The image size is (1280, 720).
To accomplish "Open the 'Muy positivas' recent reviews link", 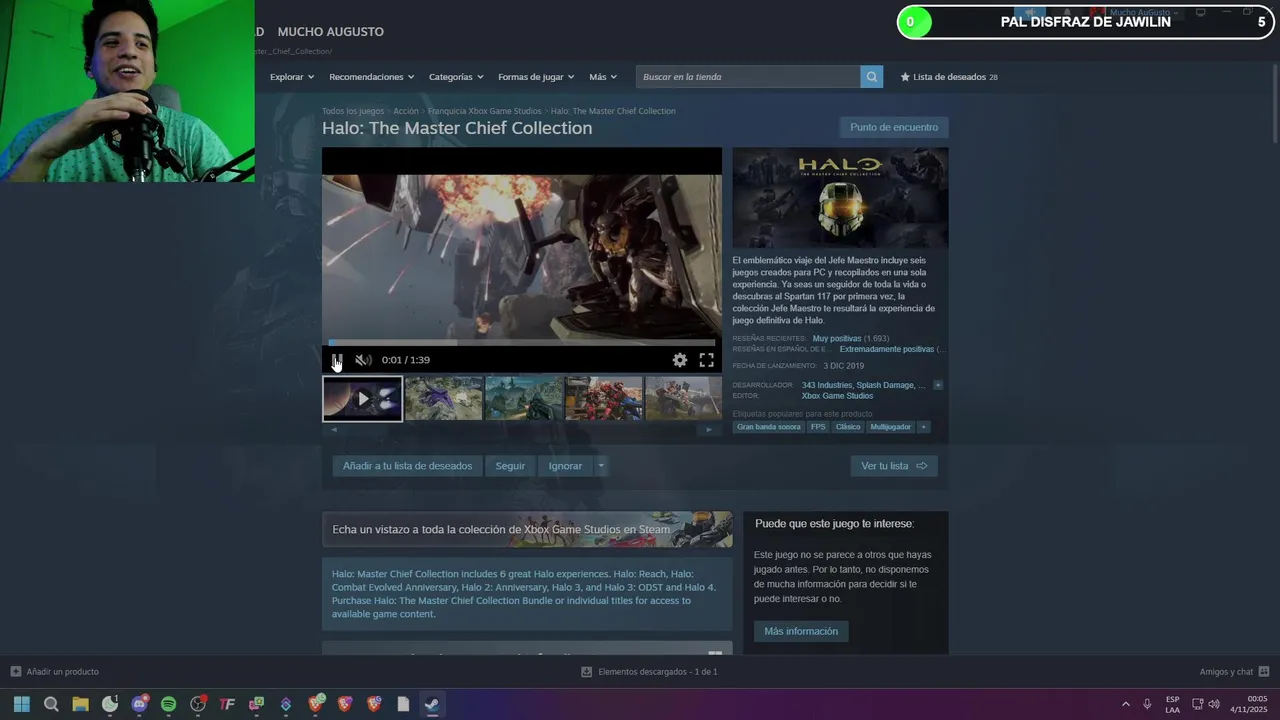I will [837, 338].
